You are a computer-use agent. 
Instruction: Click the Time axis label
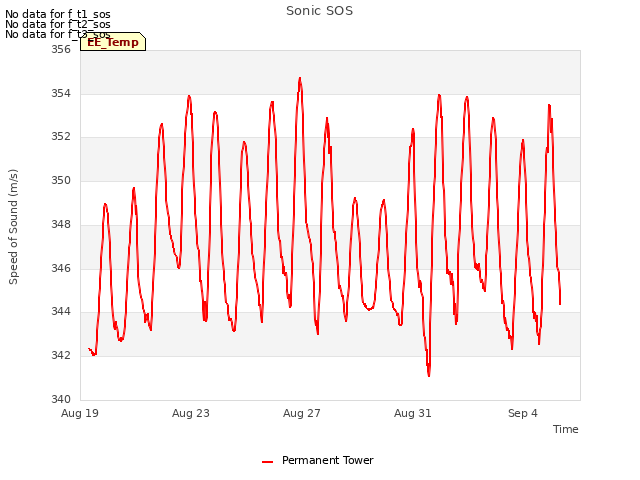coord(565,429)
